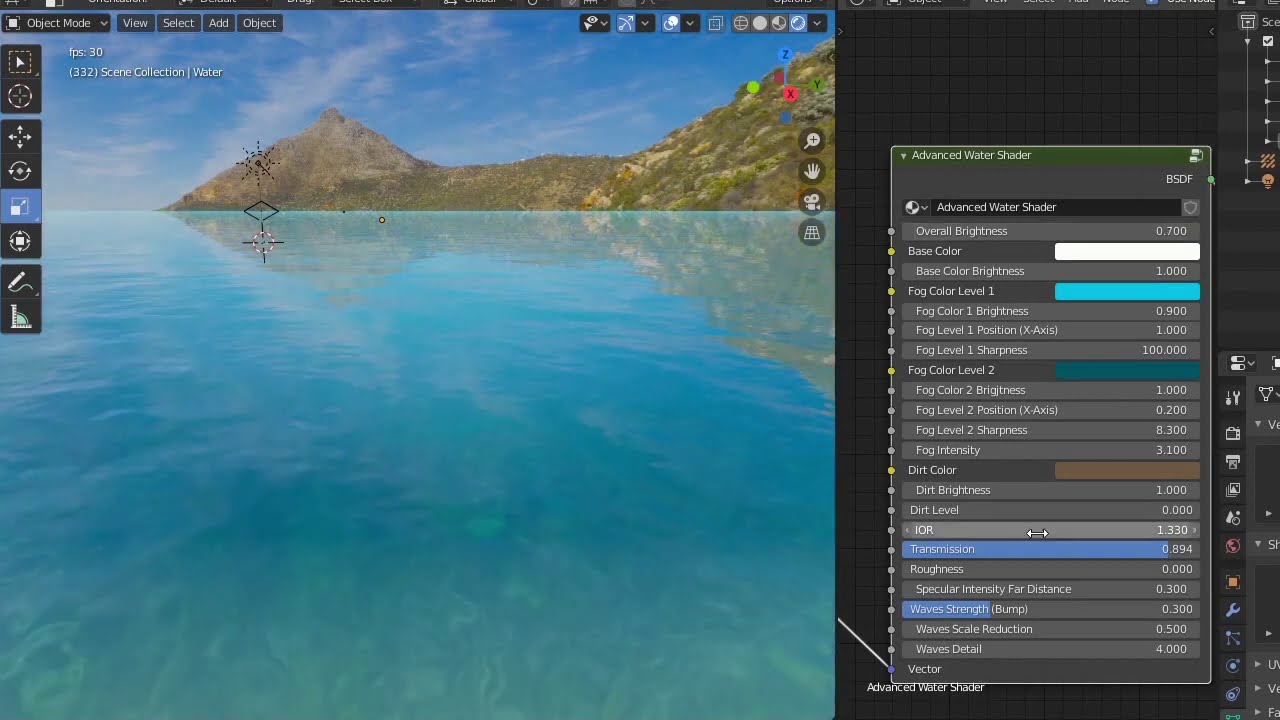Click the Waves Strength (Bump) slider
Screen dimensions: 1280x720
1051,609
